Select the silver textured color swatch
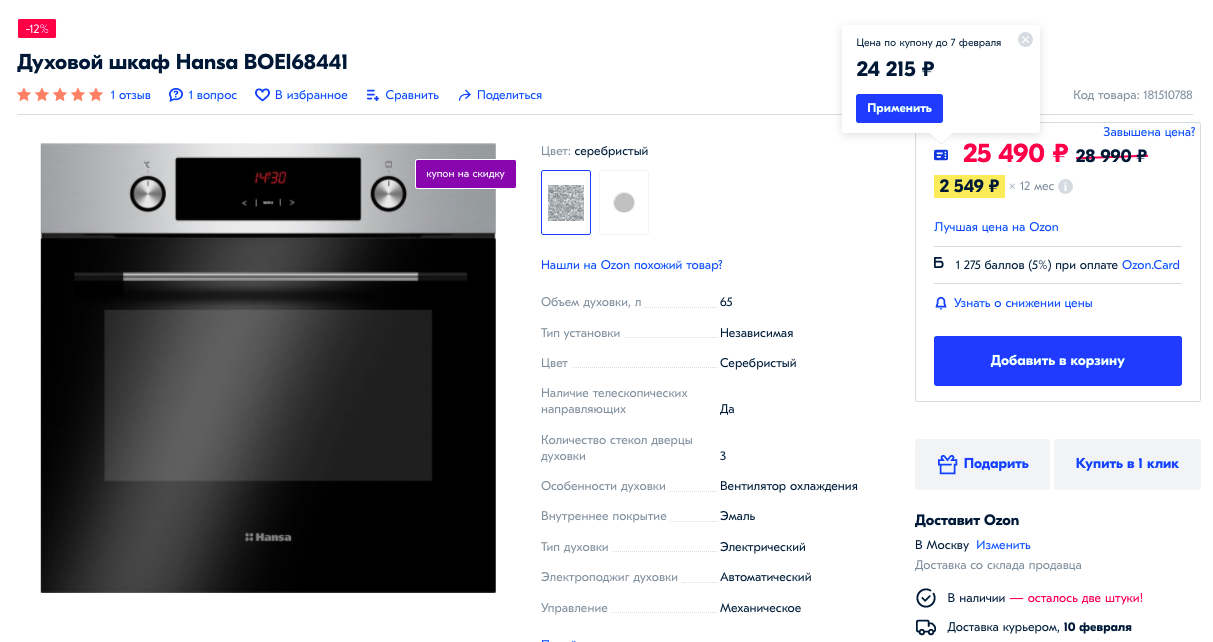Viewport: 1213px width, 642px height. click(x=566, y=202)
